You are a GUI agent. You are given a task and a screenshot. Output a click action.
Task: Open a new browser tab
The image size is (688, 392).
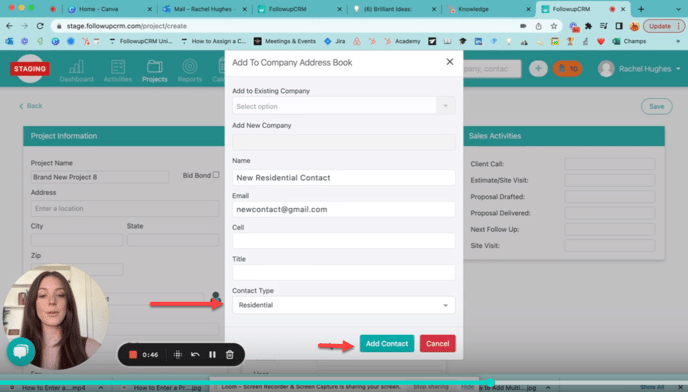click(x=641, y=9)
